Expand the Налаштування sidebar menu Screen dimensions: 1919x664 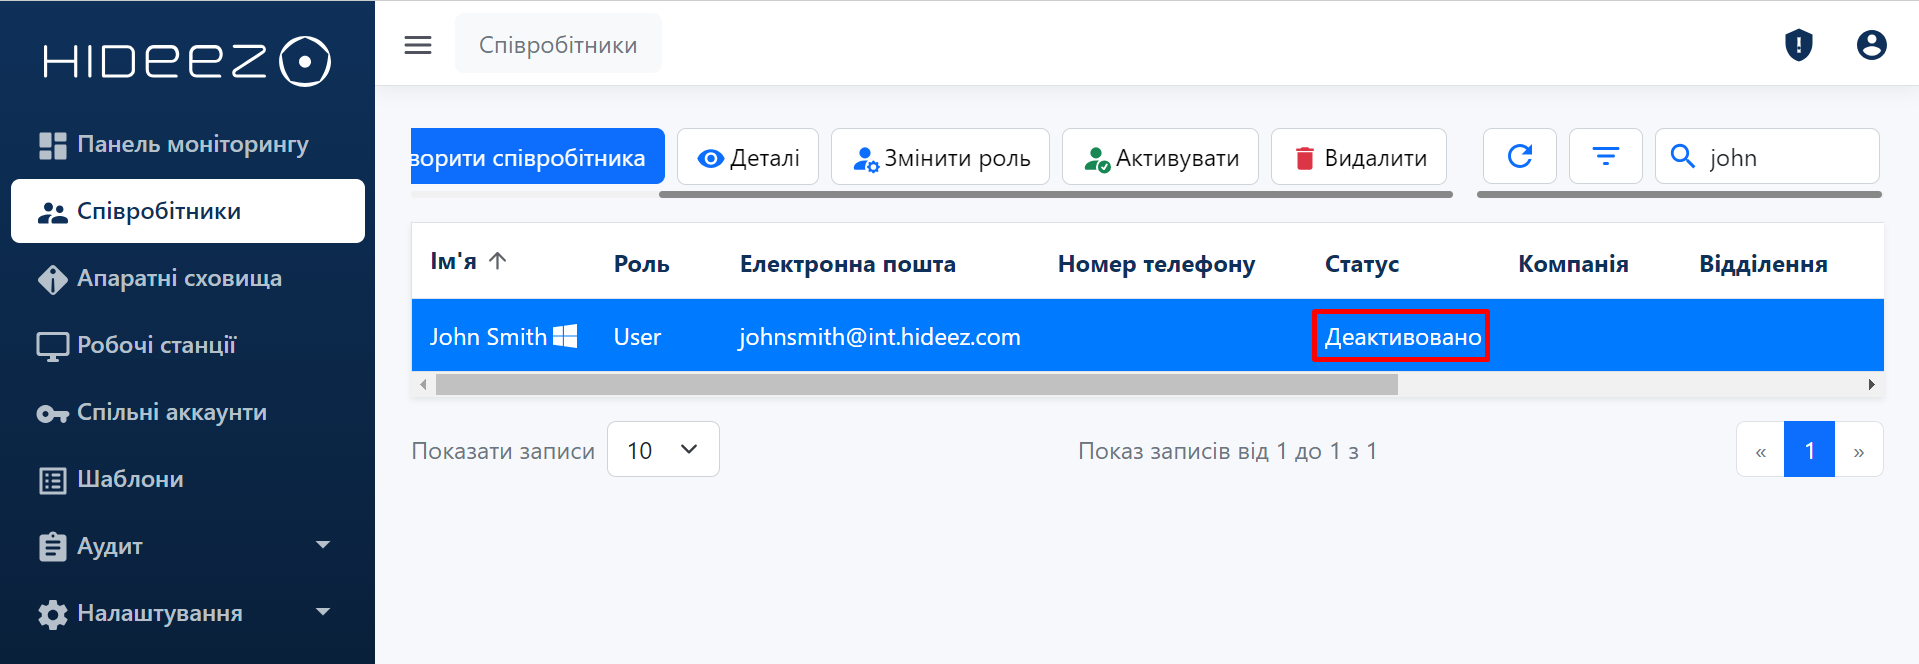pos(322,612)
